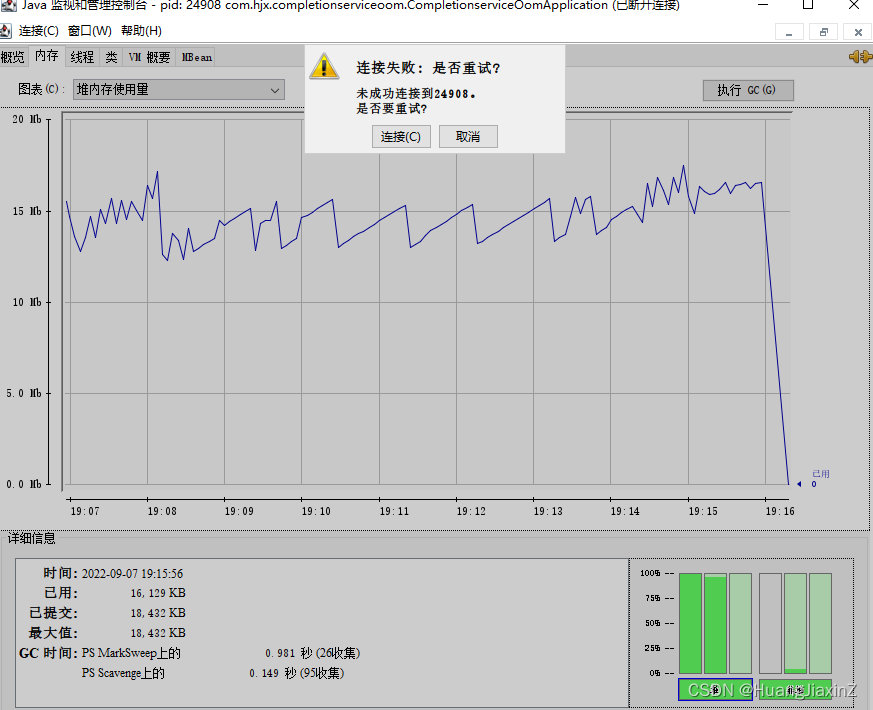Screen dimensions: 873x710
Task: Select the empty gray non-heap pool bar
Action: [771, 623]
